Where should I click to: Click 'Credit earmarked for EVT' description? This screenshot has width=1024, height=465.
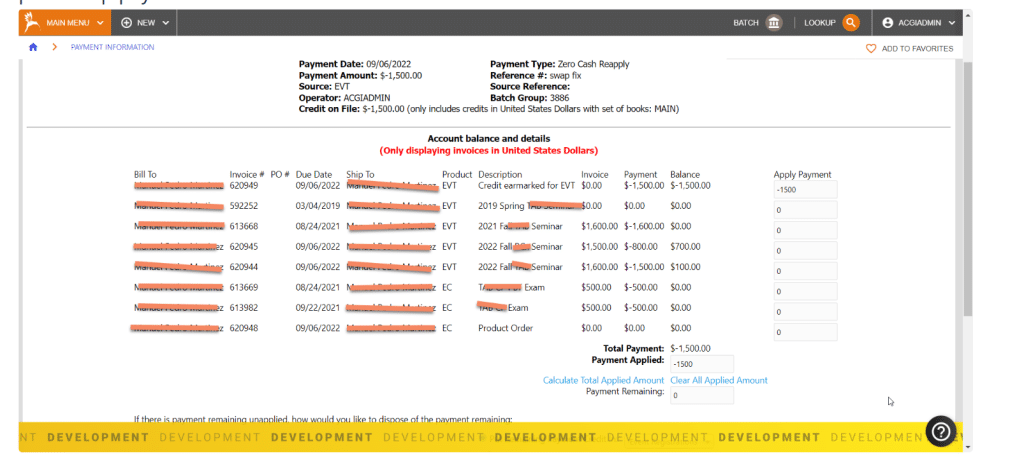526,185
